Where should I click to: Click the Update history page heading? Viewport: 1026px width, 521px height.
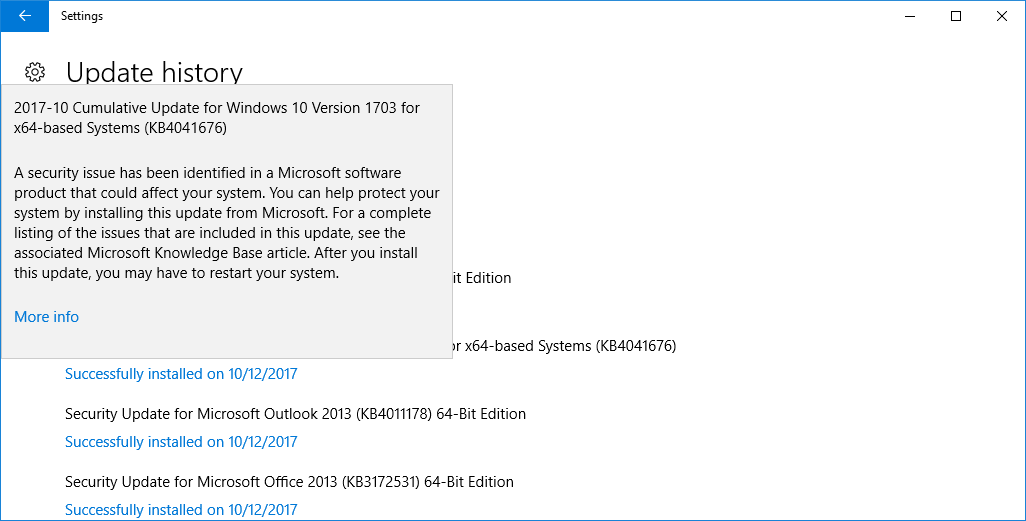click(x=154, y=72)
